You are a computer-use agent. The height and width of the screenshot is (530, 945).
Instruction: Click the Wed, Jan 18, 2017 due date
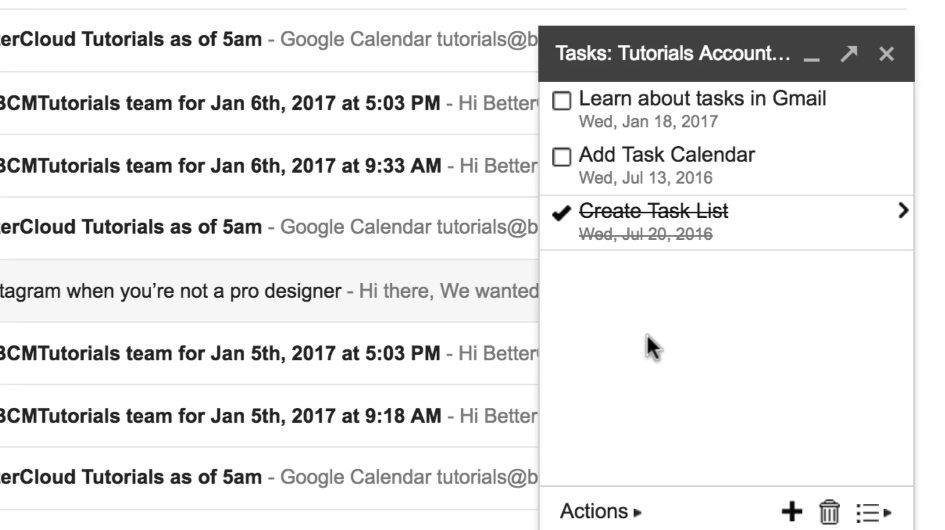point(648,122)
